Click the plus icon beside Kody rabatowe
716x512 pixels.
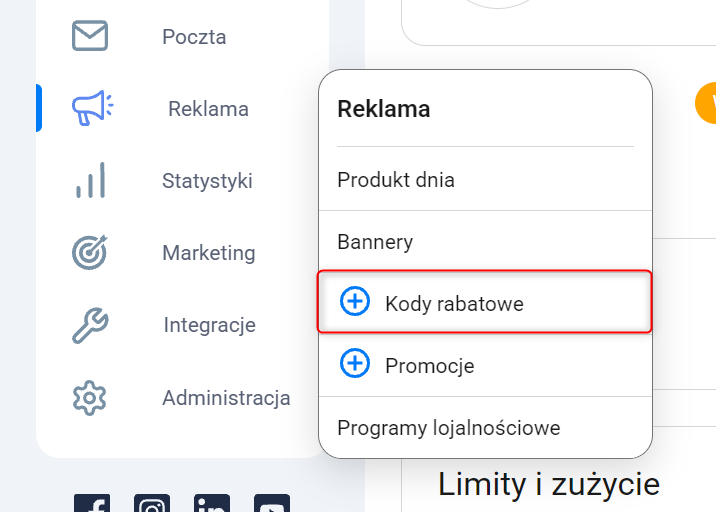click(355, 301)
